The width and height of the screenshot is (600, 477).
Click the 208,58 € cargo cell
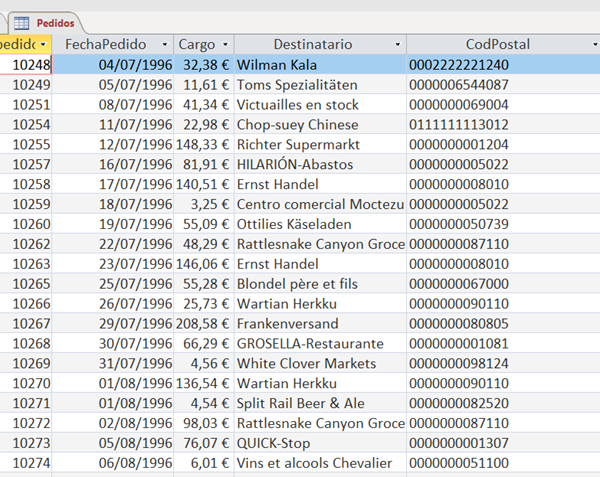click(x=203, y=324)
